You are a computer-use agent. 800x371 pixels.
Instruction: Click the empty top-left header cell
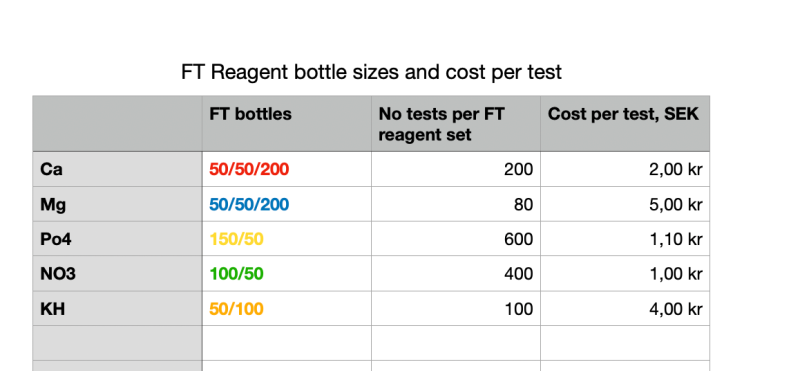tap(117, 123)
